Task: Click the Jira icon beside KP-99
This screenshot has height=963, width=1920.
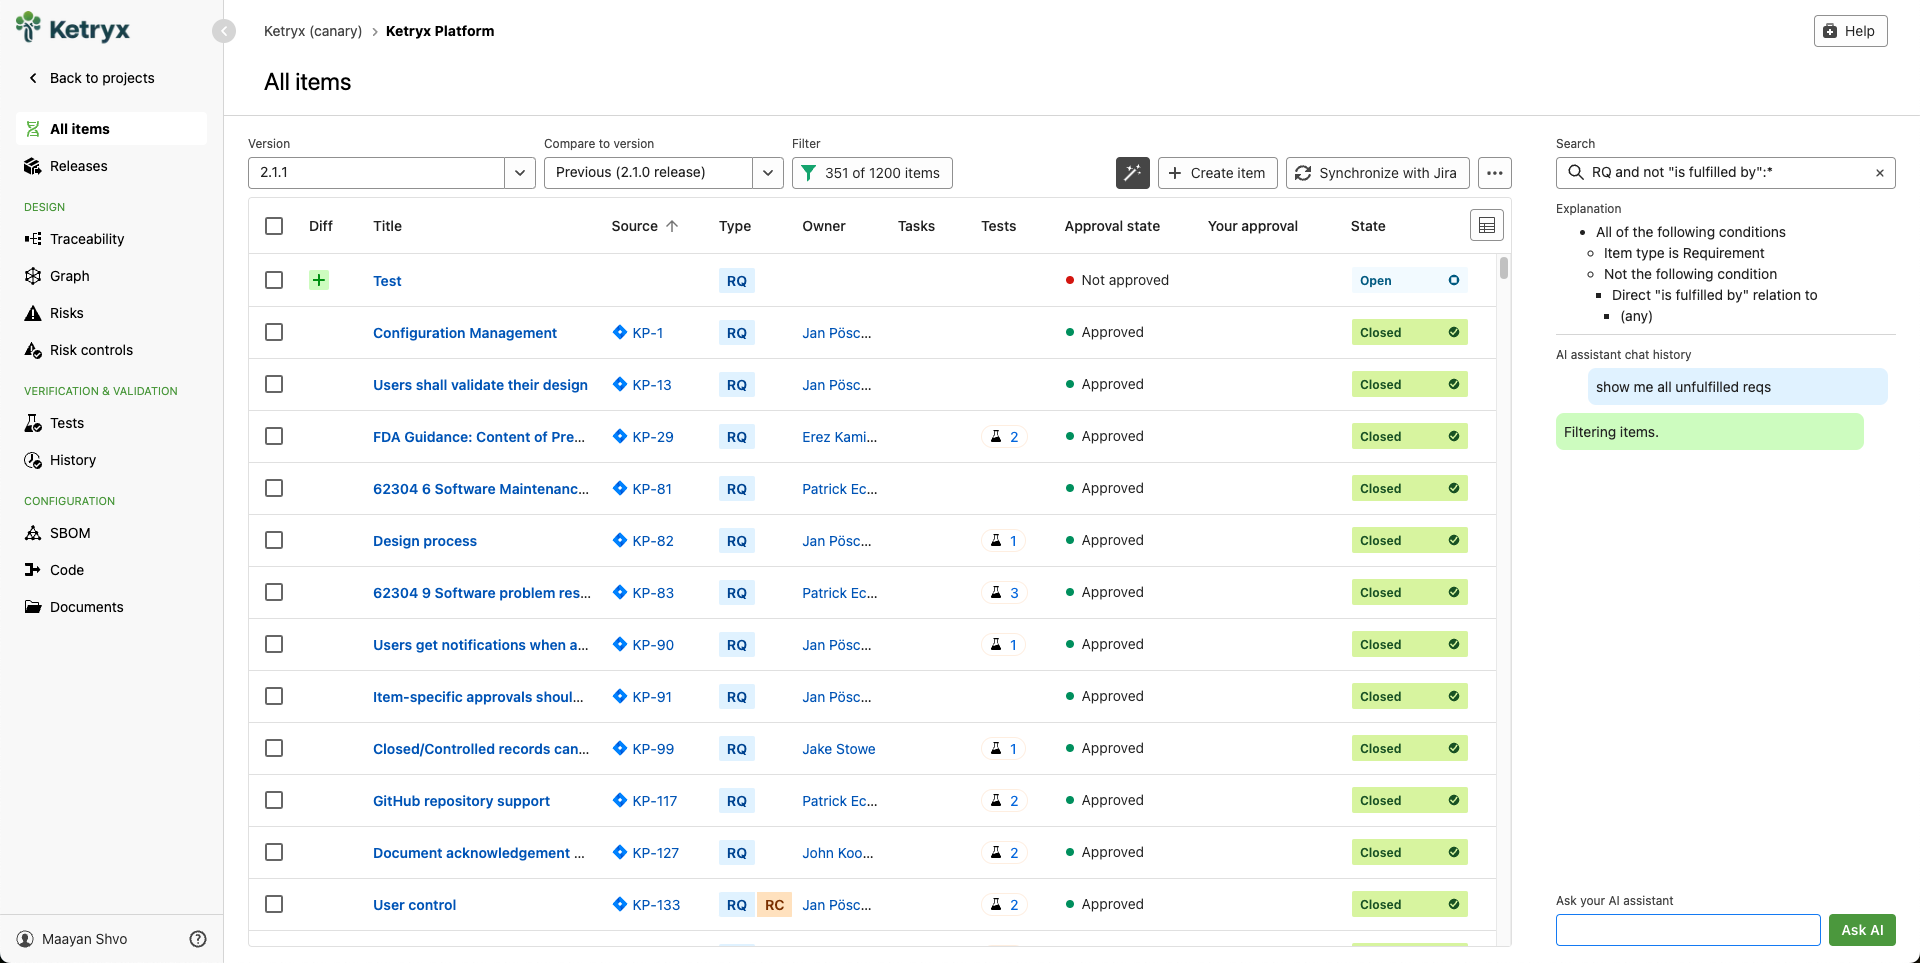Action: (x=619, y=748)
